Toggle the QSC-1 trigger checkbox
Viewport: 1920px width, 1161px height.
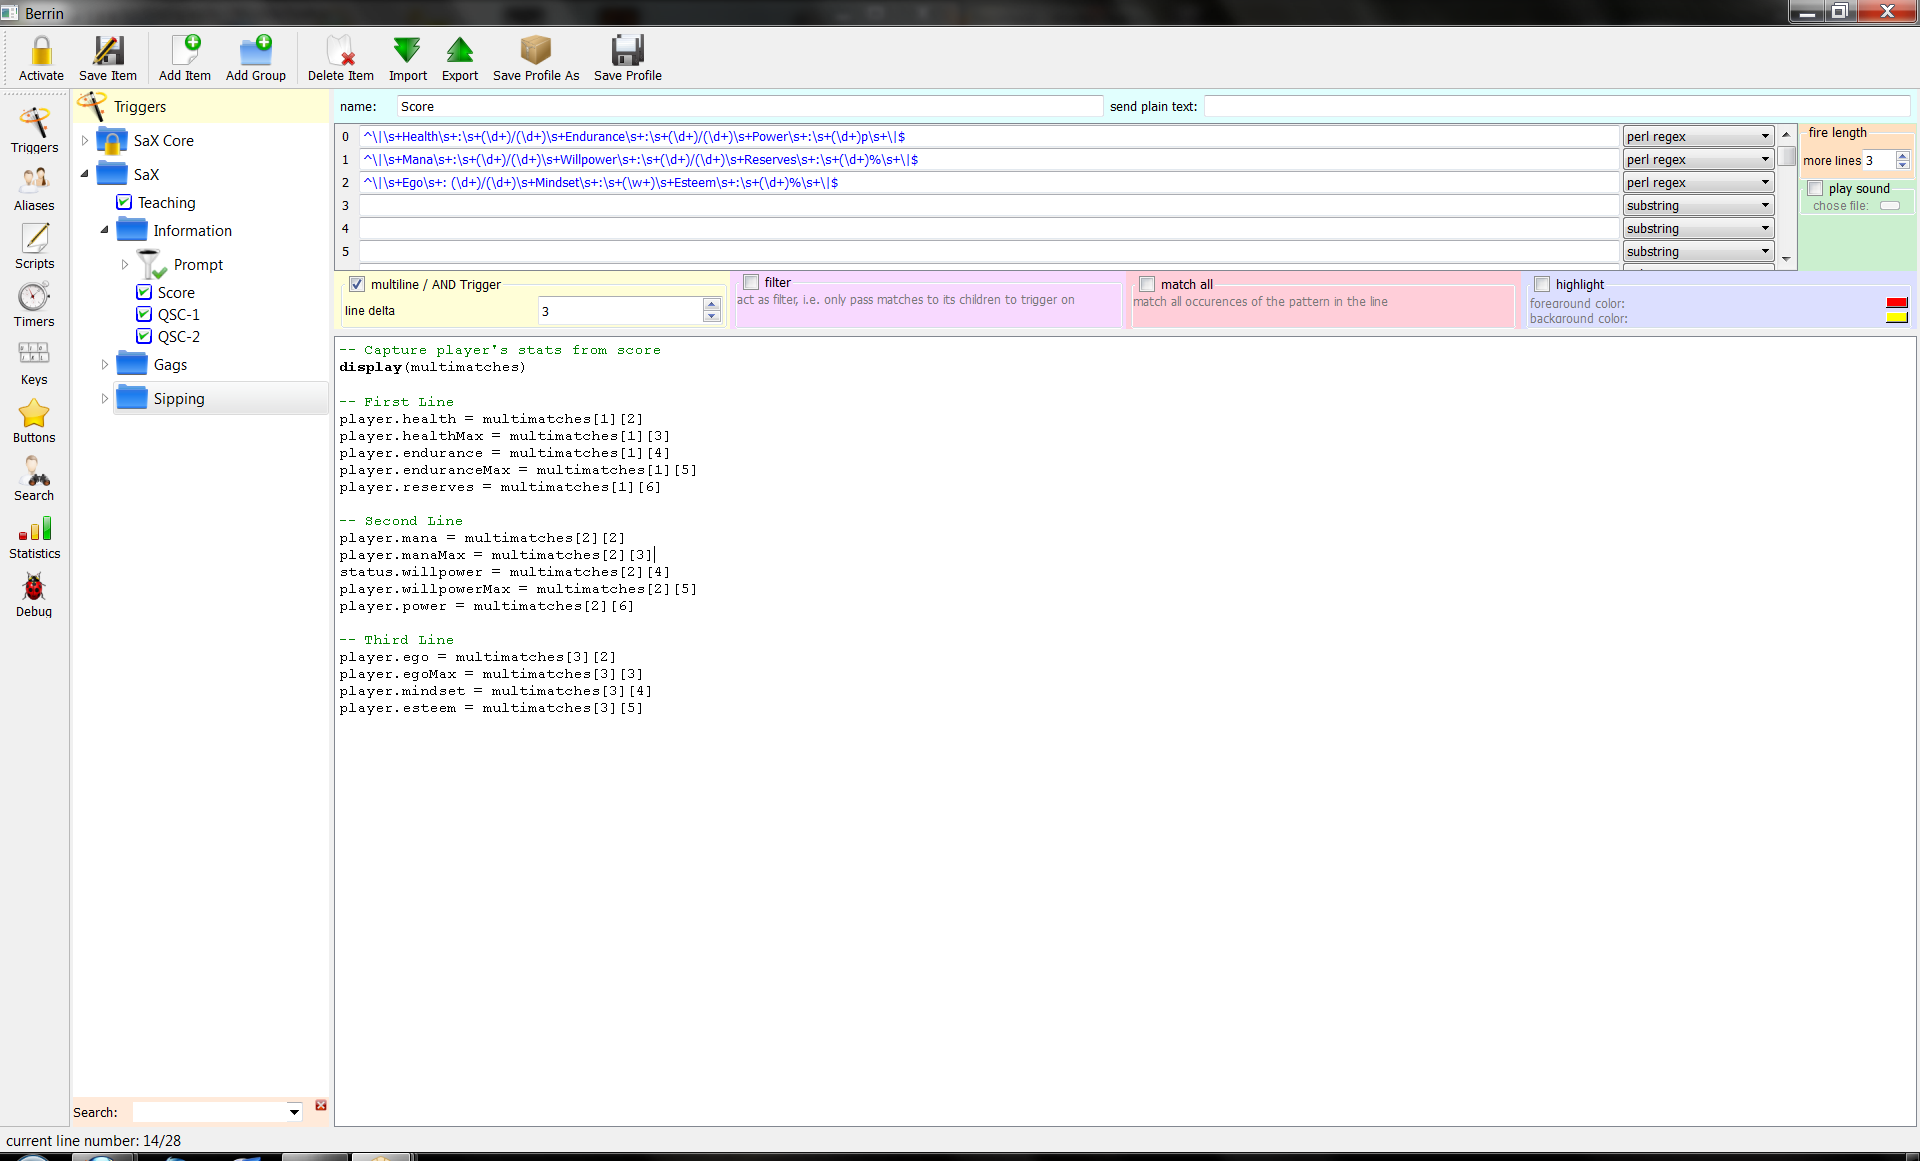(x=144, y=314)
